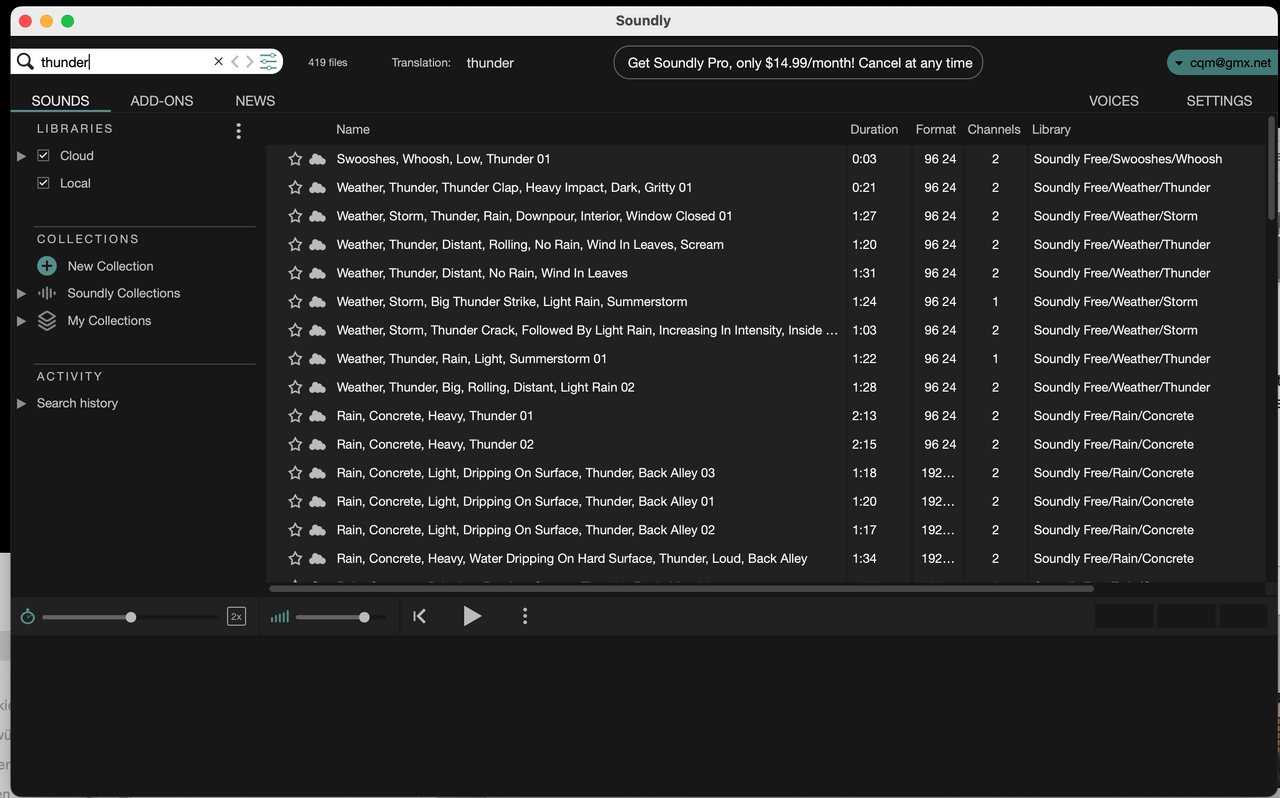This screenshot has width=1280, height=798.
Task: Toggle the 2x playback speed button
Action: 237,616
